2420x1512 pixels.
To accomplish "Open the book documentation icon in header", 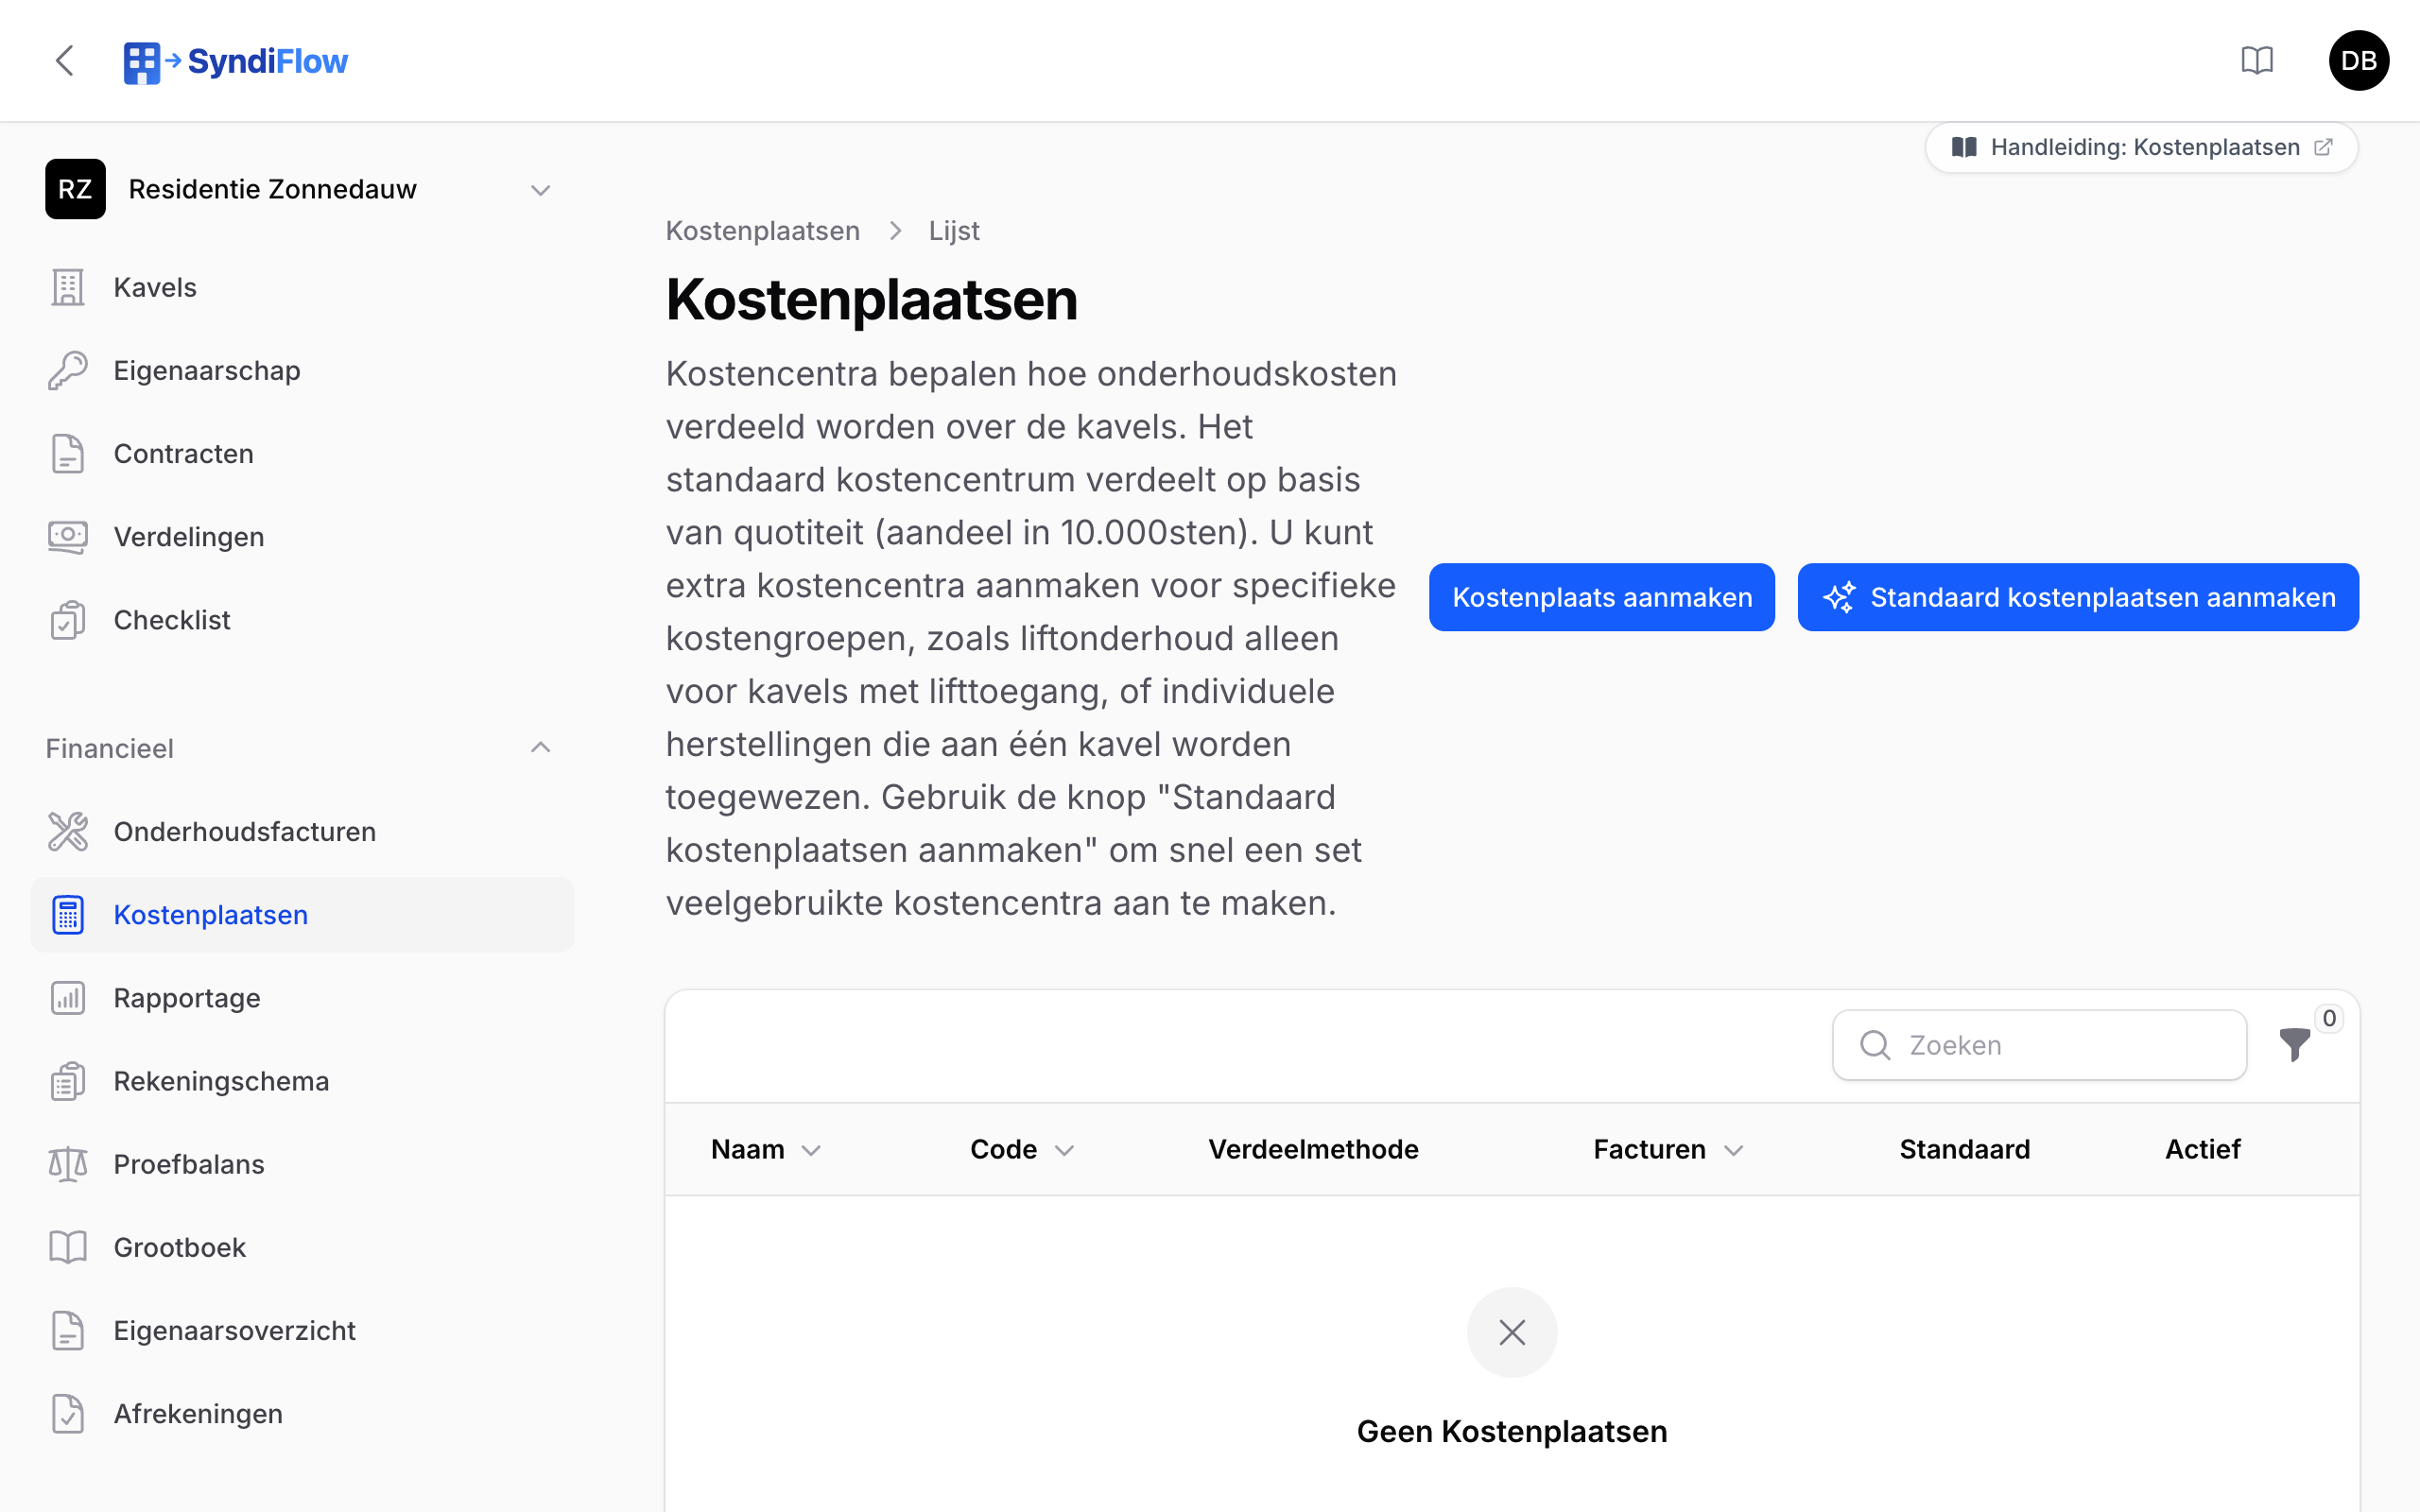I will click(2257, 61).
